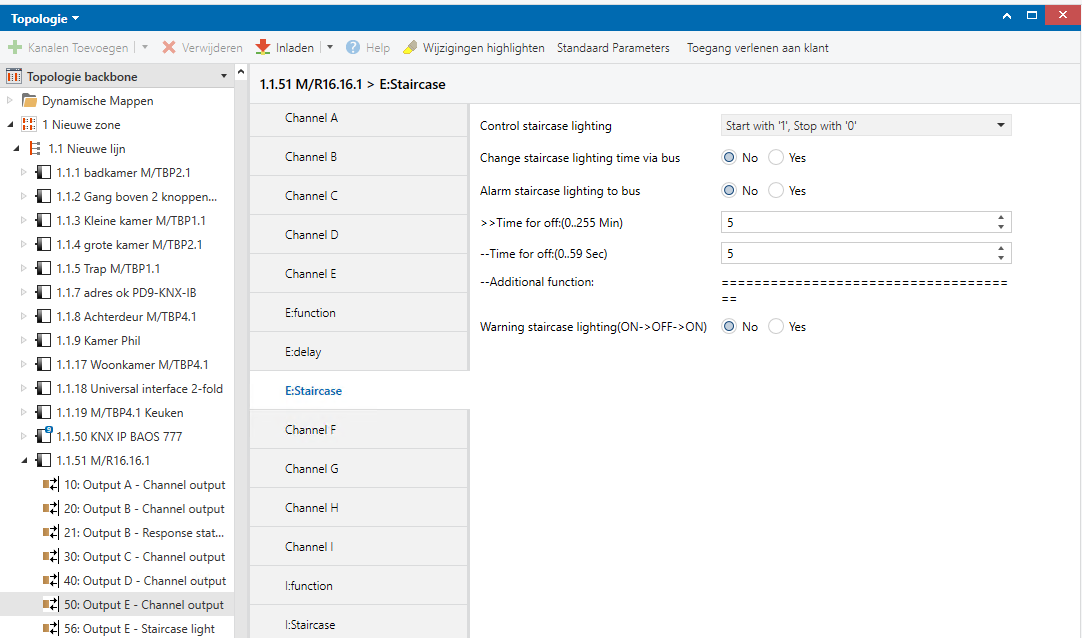1082x638 pixels.
Task: Click the Inladen download arrow icon
Action: click(263, 48)
